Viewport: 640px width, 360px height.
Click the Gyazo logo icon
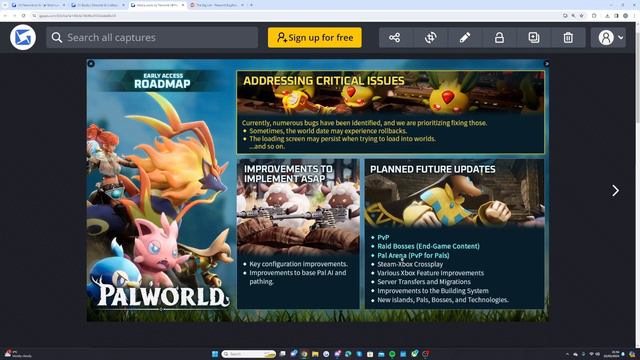[x=23, y=38]
